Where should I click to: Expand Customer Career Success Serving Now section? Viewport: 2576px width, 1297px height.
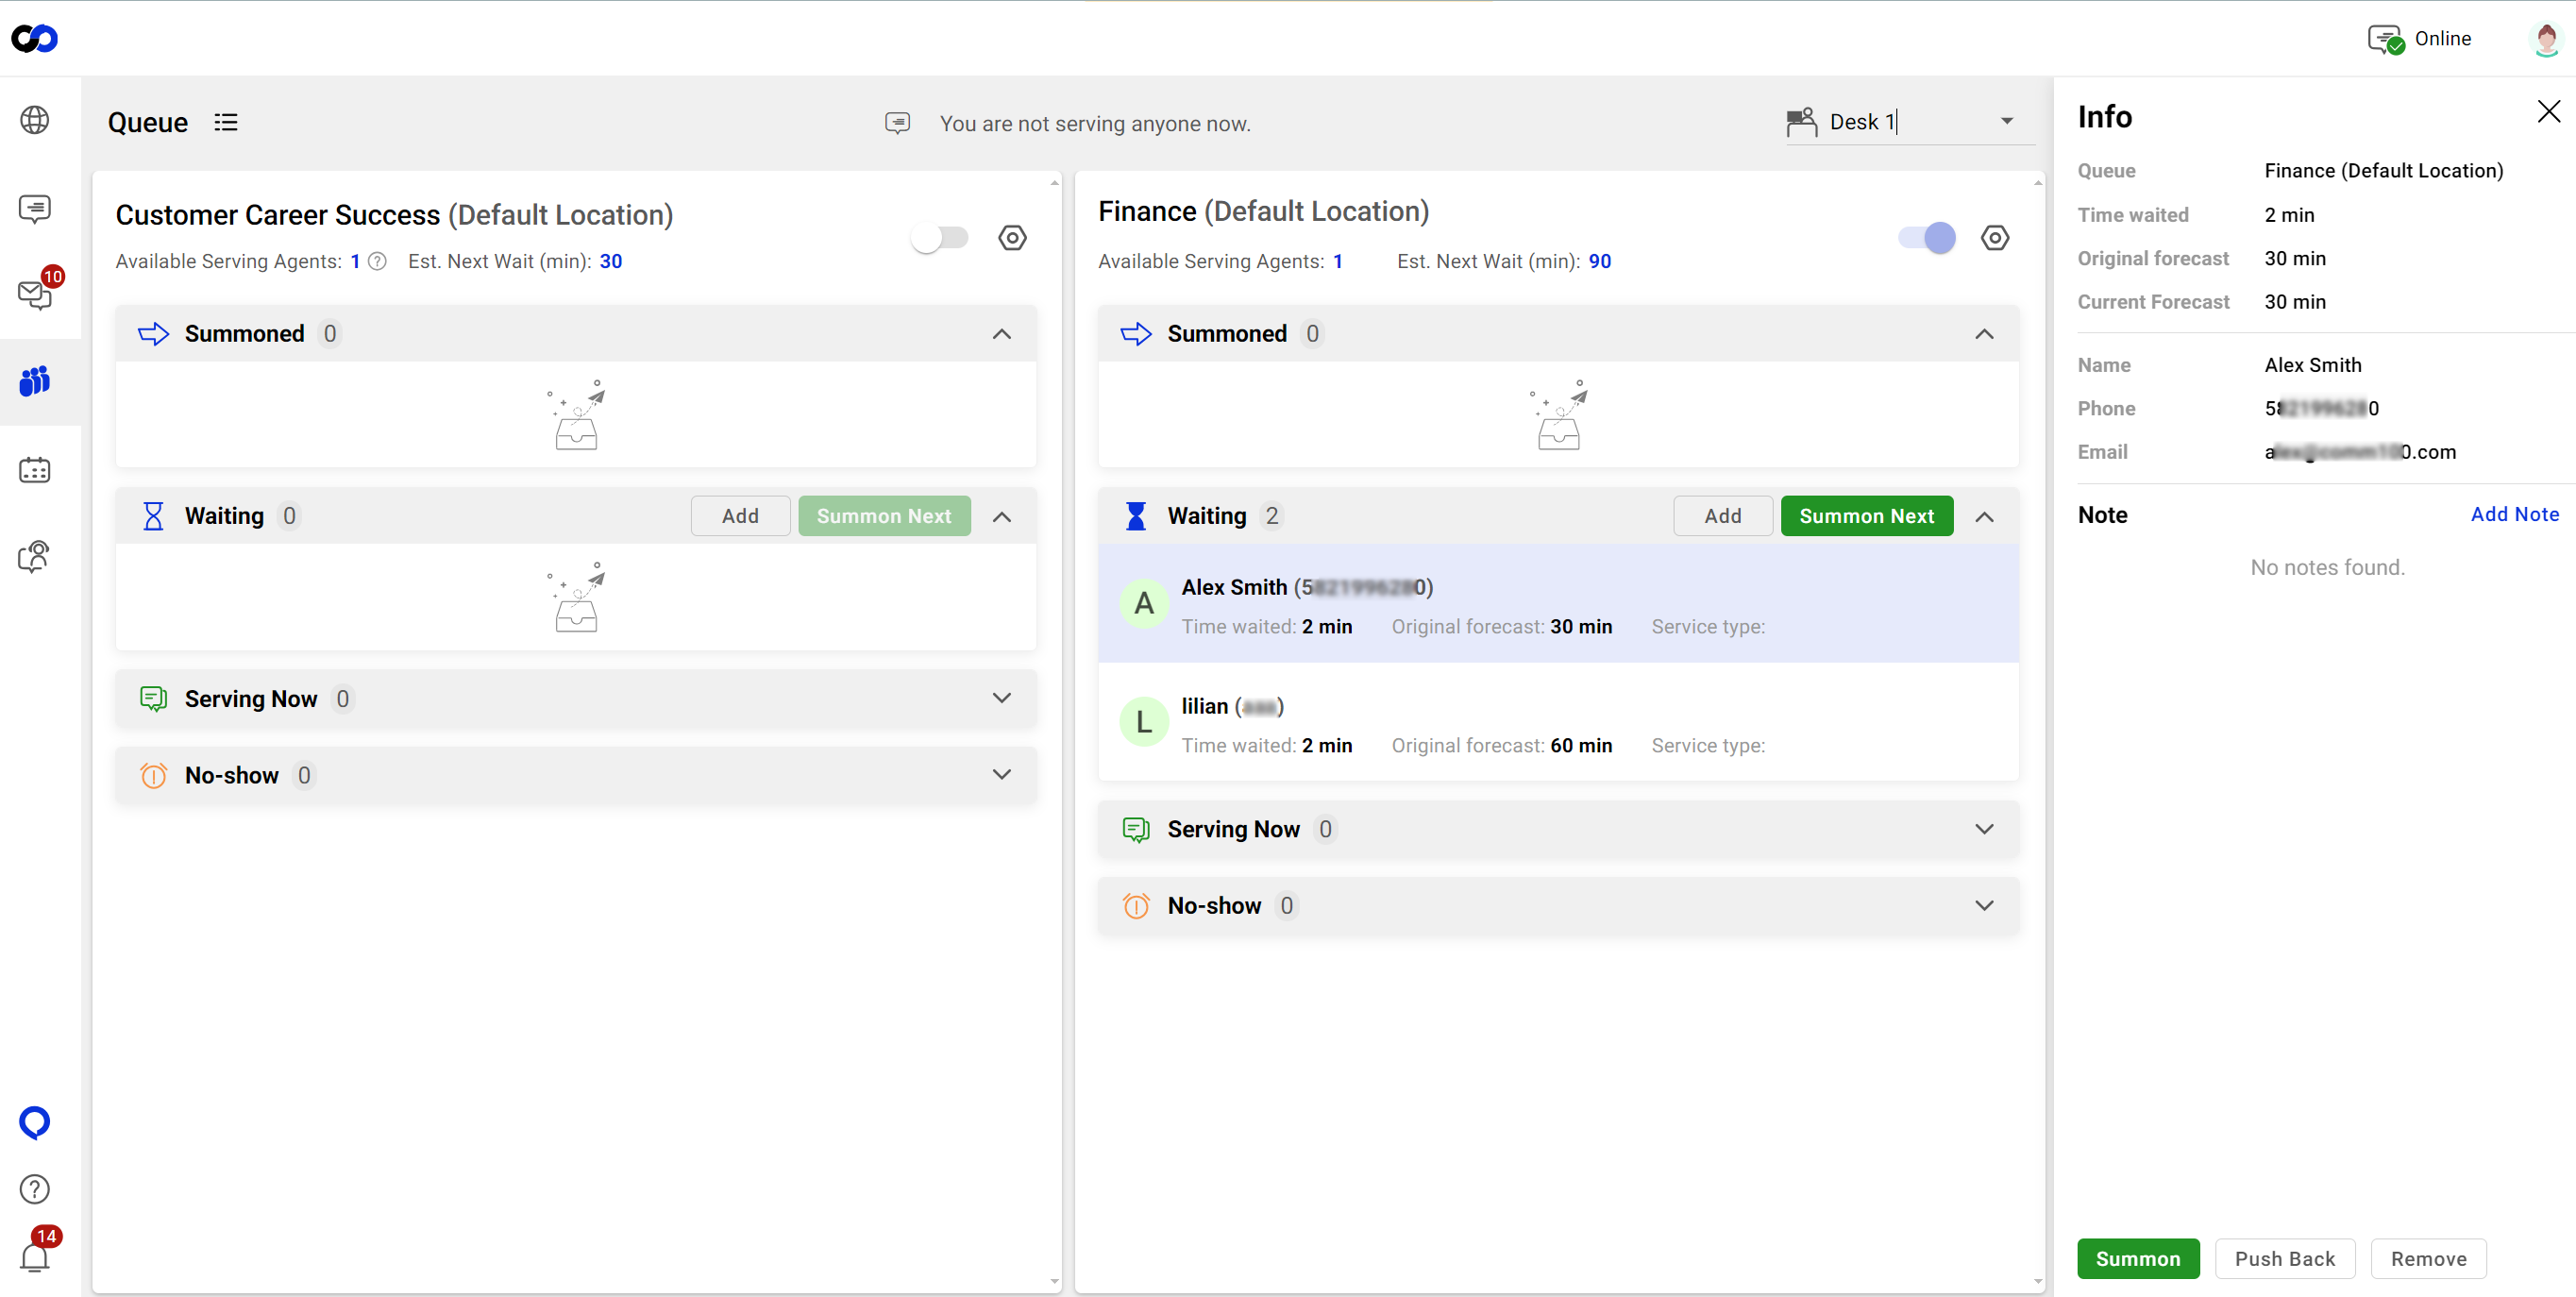1002,698
